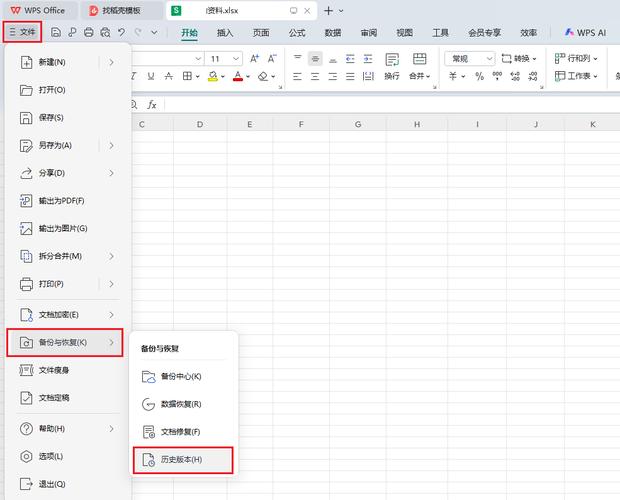Select 数据恢复(R) in the submenu
620x500 pixels.
[182, 404]
